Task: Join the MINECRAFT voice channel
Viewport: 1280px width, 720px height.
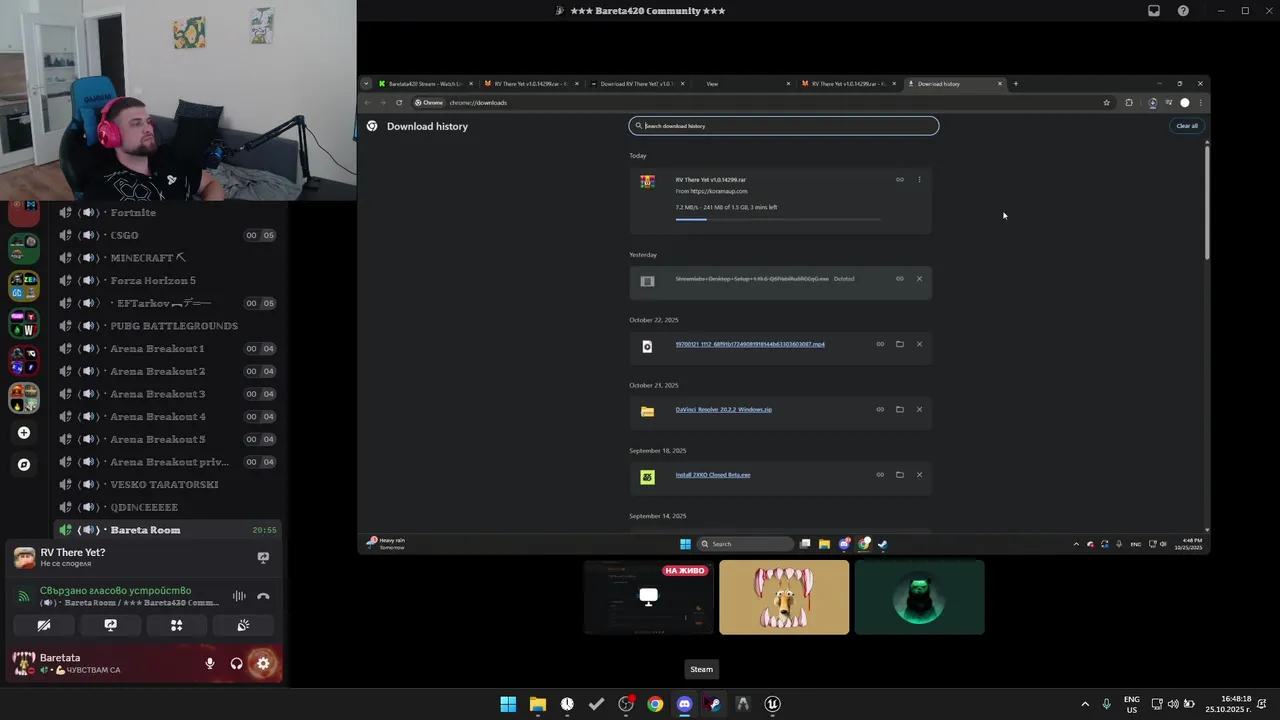Action: click(167, 258)
